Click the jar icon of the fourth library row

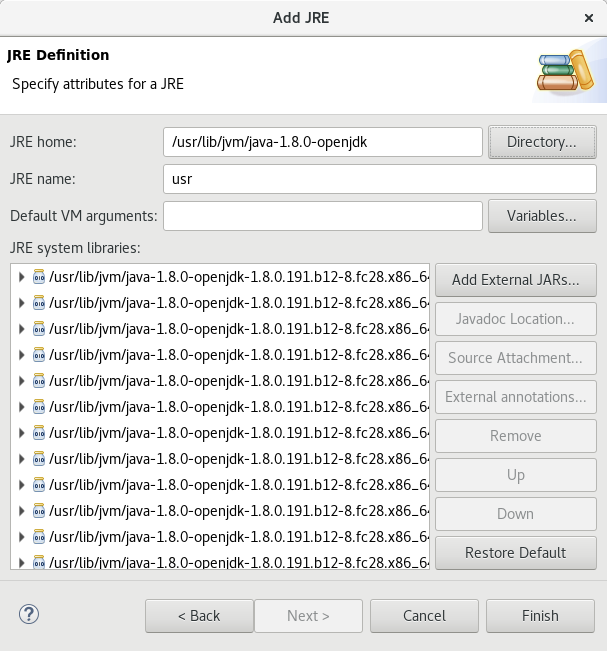click(x=39, y=355)
